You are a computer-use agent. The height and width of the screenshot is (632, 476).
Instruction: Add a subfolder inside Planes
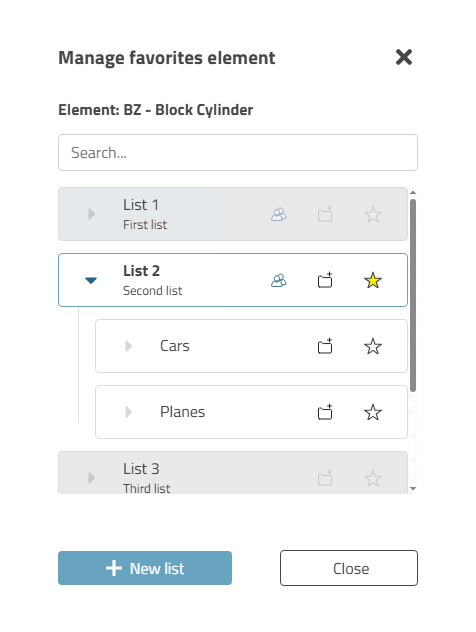325,412
